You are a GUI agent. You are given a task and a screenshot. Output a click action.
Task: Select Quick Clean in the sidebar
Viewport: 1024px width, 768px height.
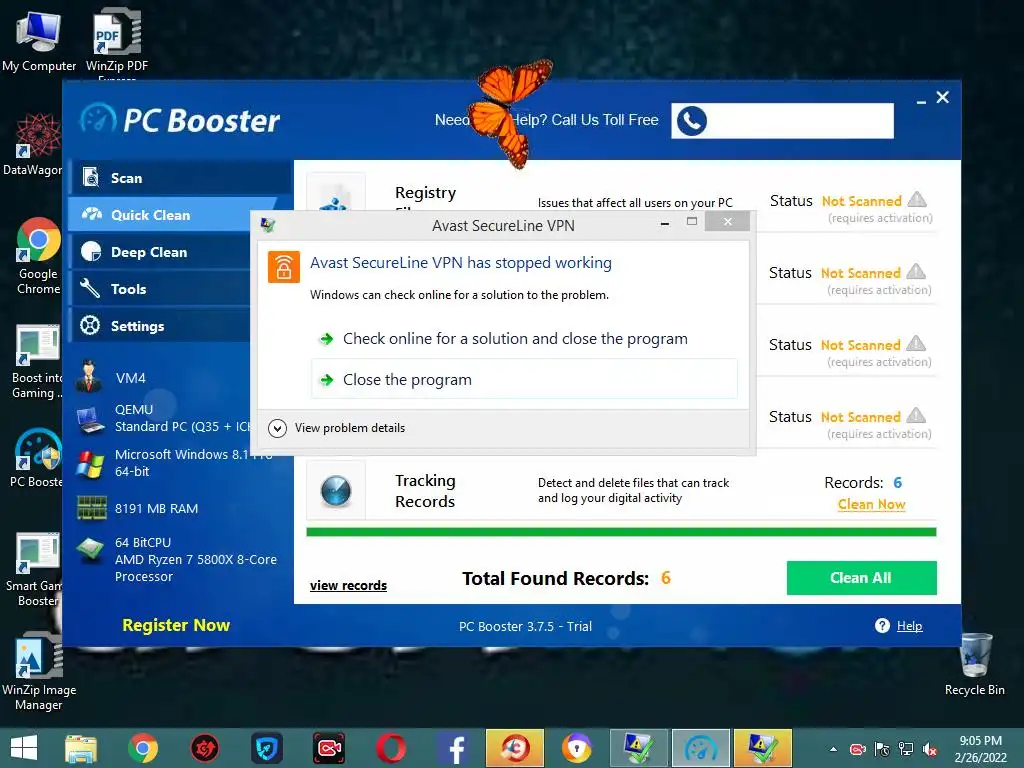[173, 215]
